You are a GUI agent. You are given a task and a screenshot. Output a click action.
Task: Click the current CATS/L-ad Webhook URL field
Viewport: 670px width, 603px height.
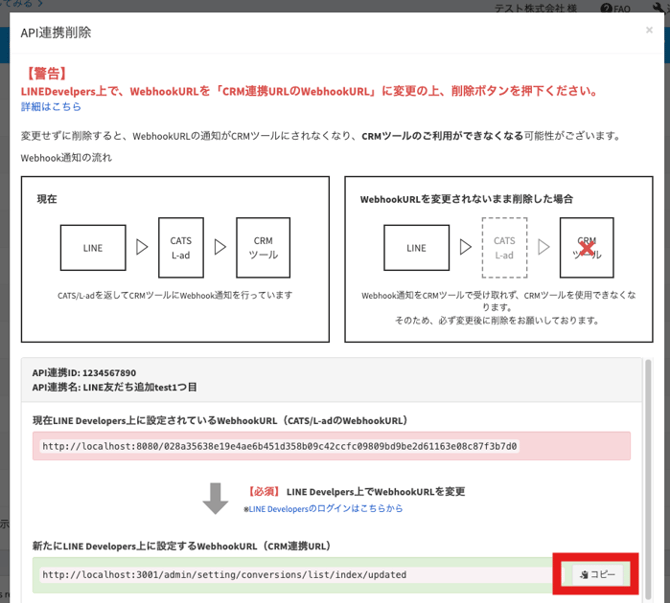[x=330, y=446]
